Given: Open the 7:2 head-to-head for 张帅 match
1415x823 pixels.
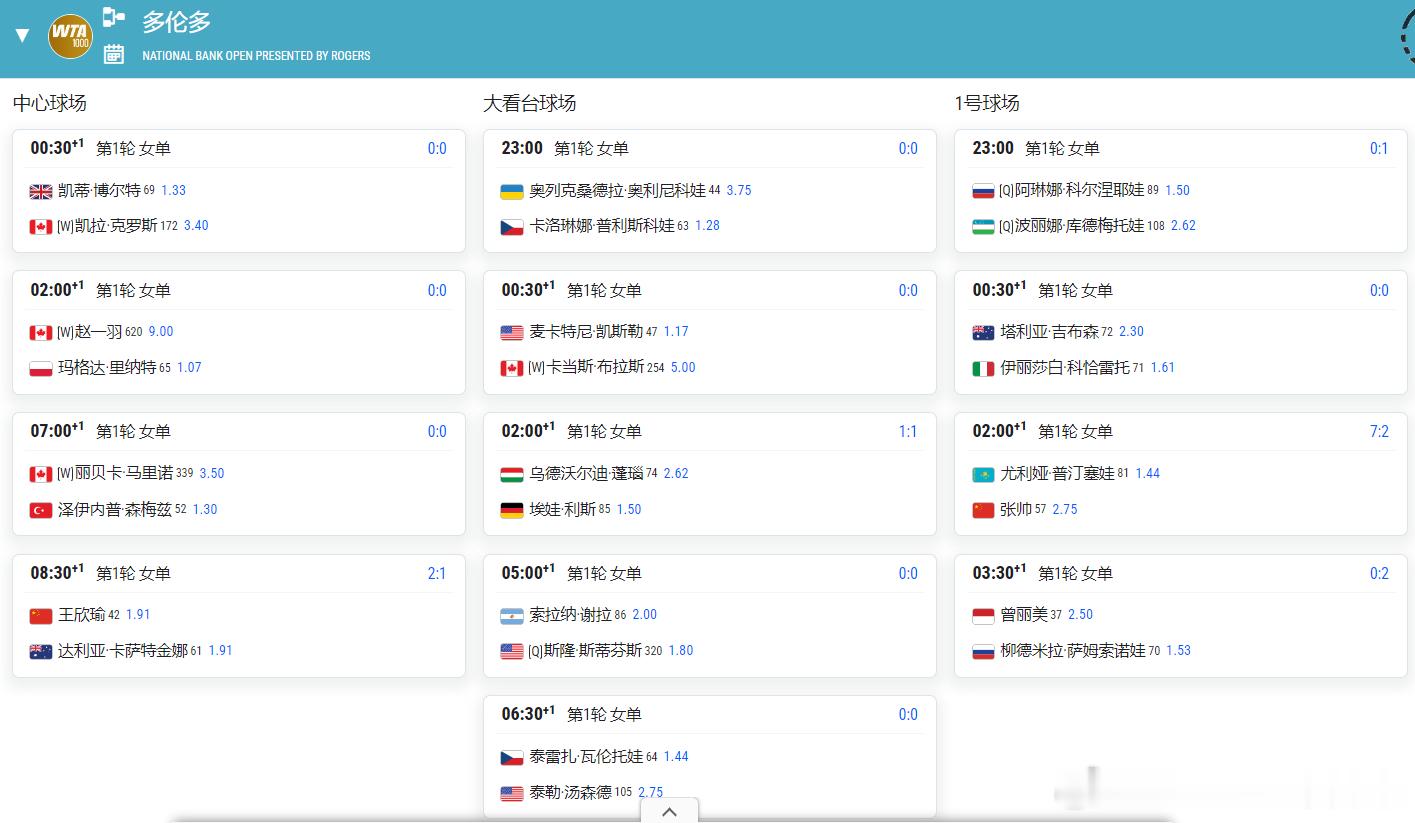Looking at the screenshot, I should click(x=1379, y=431).
